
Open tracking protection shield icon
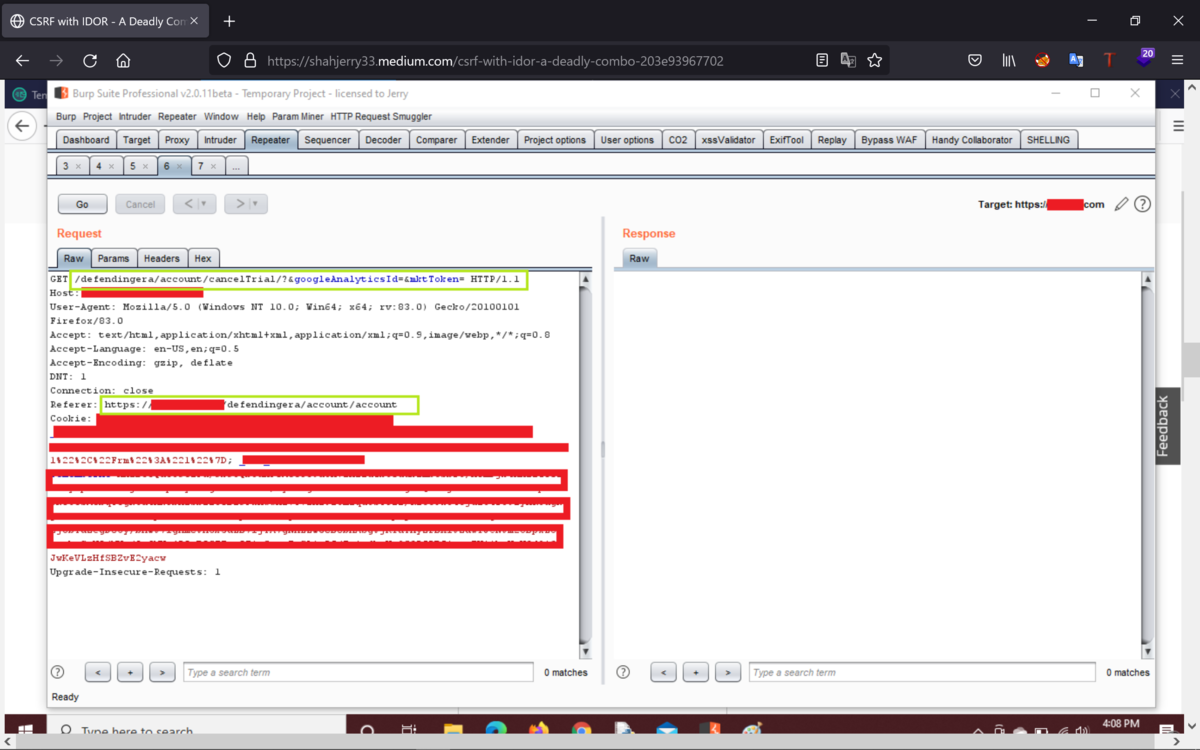point(224,60)
